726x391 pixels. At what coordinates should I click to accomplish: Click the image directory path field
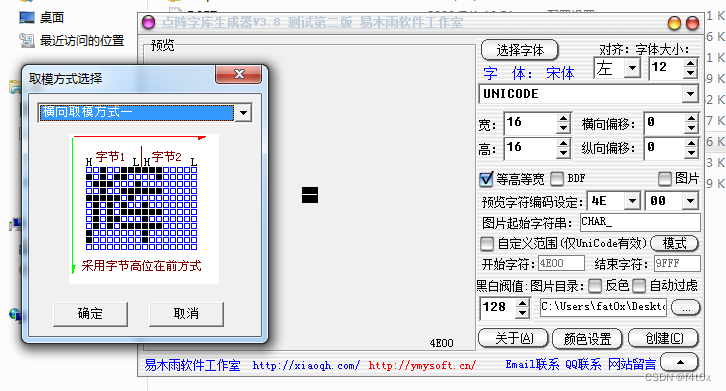click(603, 307)
